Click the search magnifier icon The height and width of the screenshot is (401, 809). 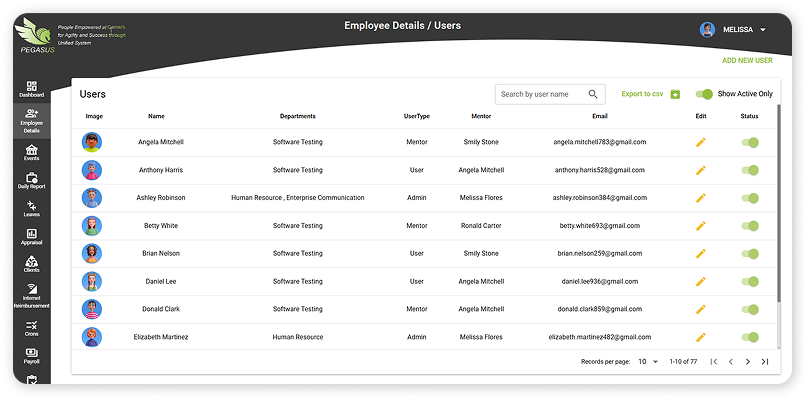pos(593,94)
